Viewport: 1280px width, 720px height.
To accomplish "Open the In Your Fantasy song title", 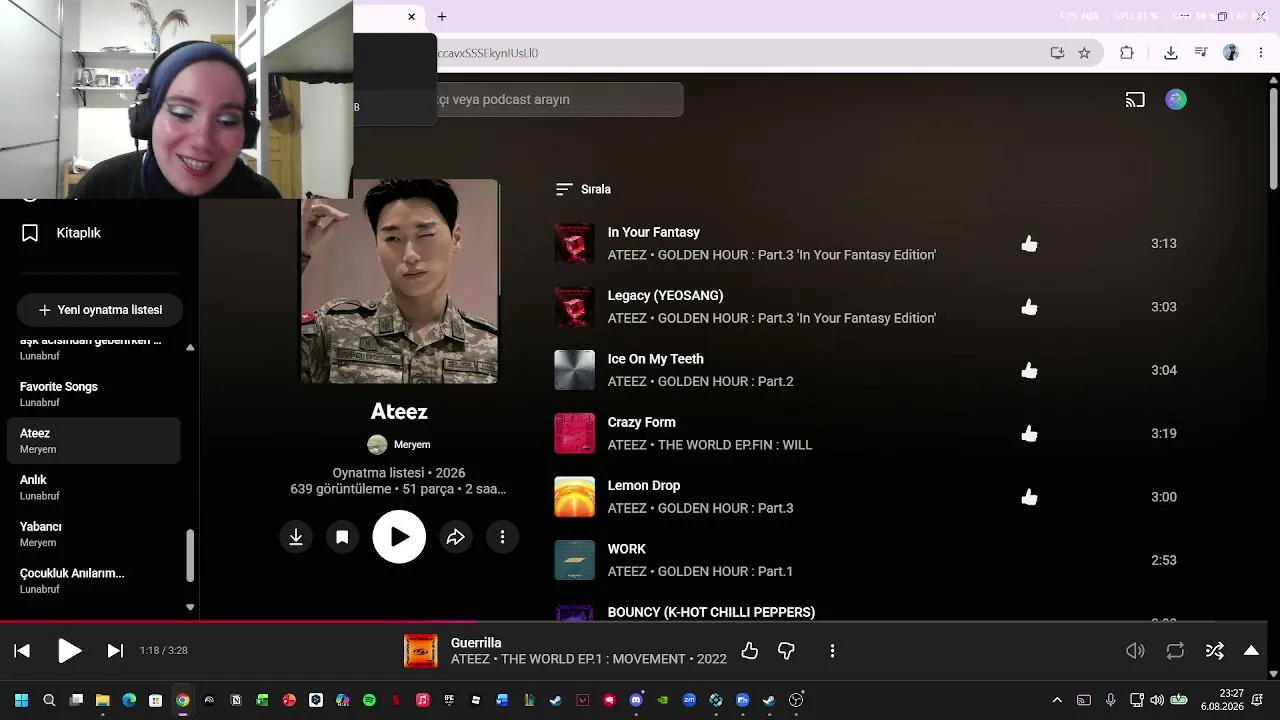I will (654, 232).
